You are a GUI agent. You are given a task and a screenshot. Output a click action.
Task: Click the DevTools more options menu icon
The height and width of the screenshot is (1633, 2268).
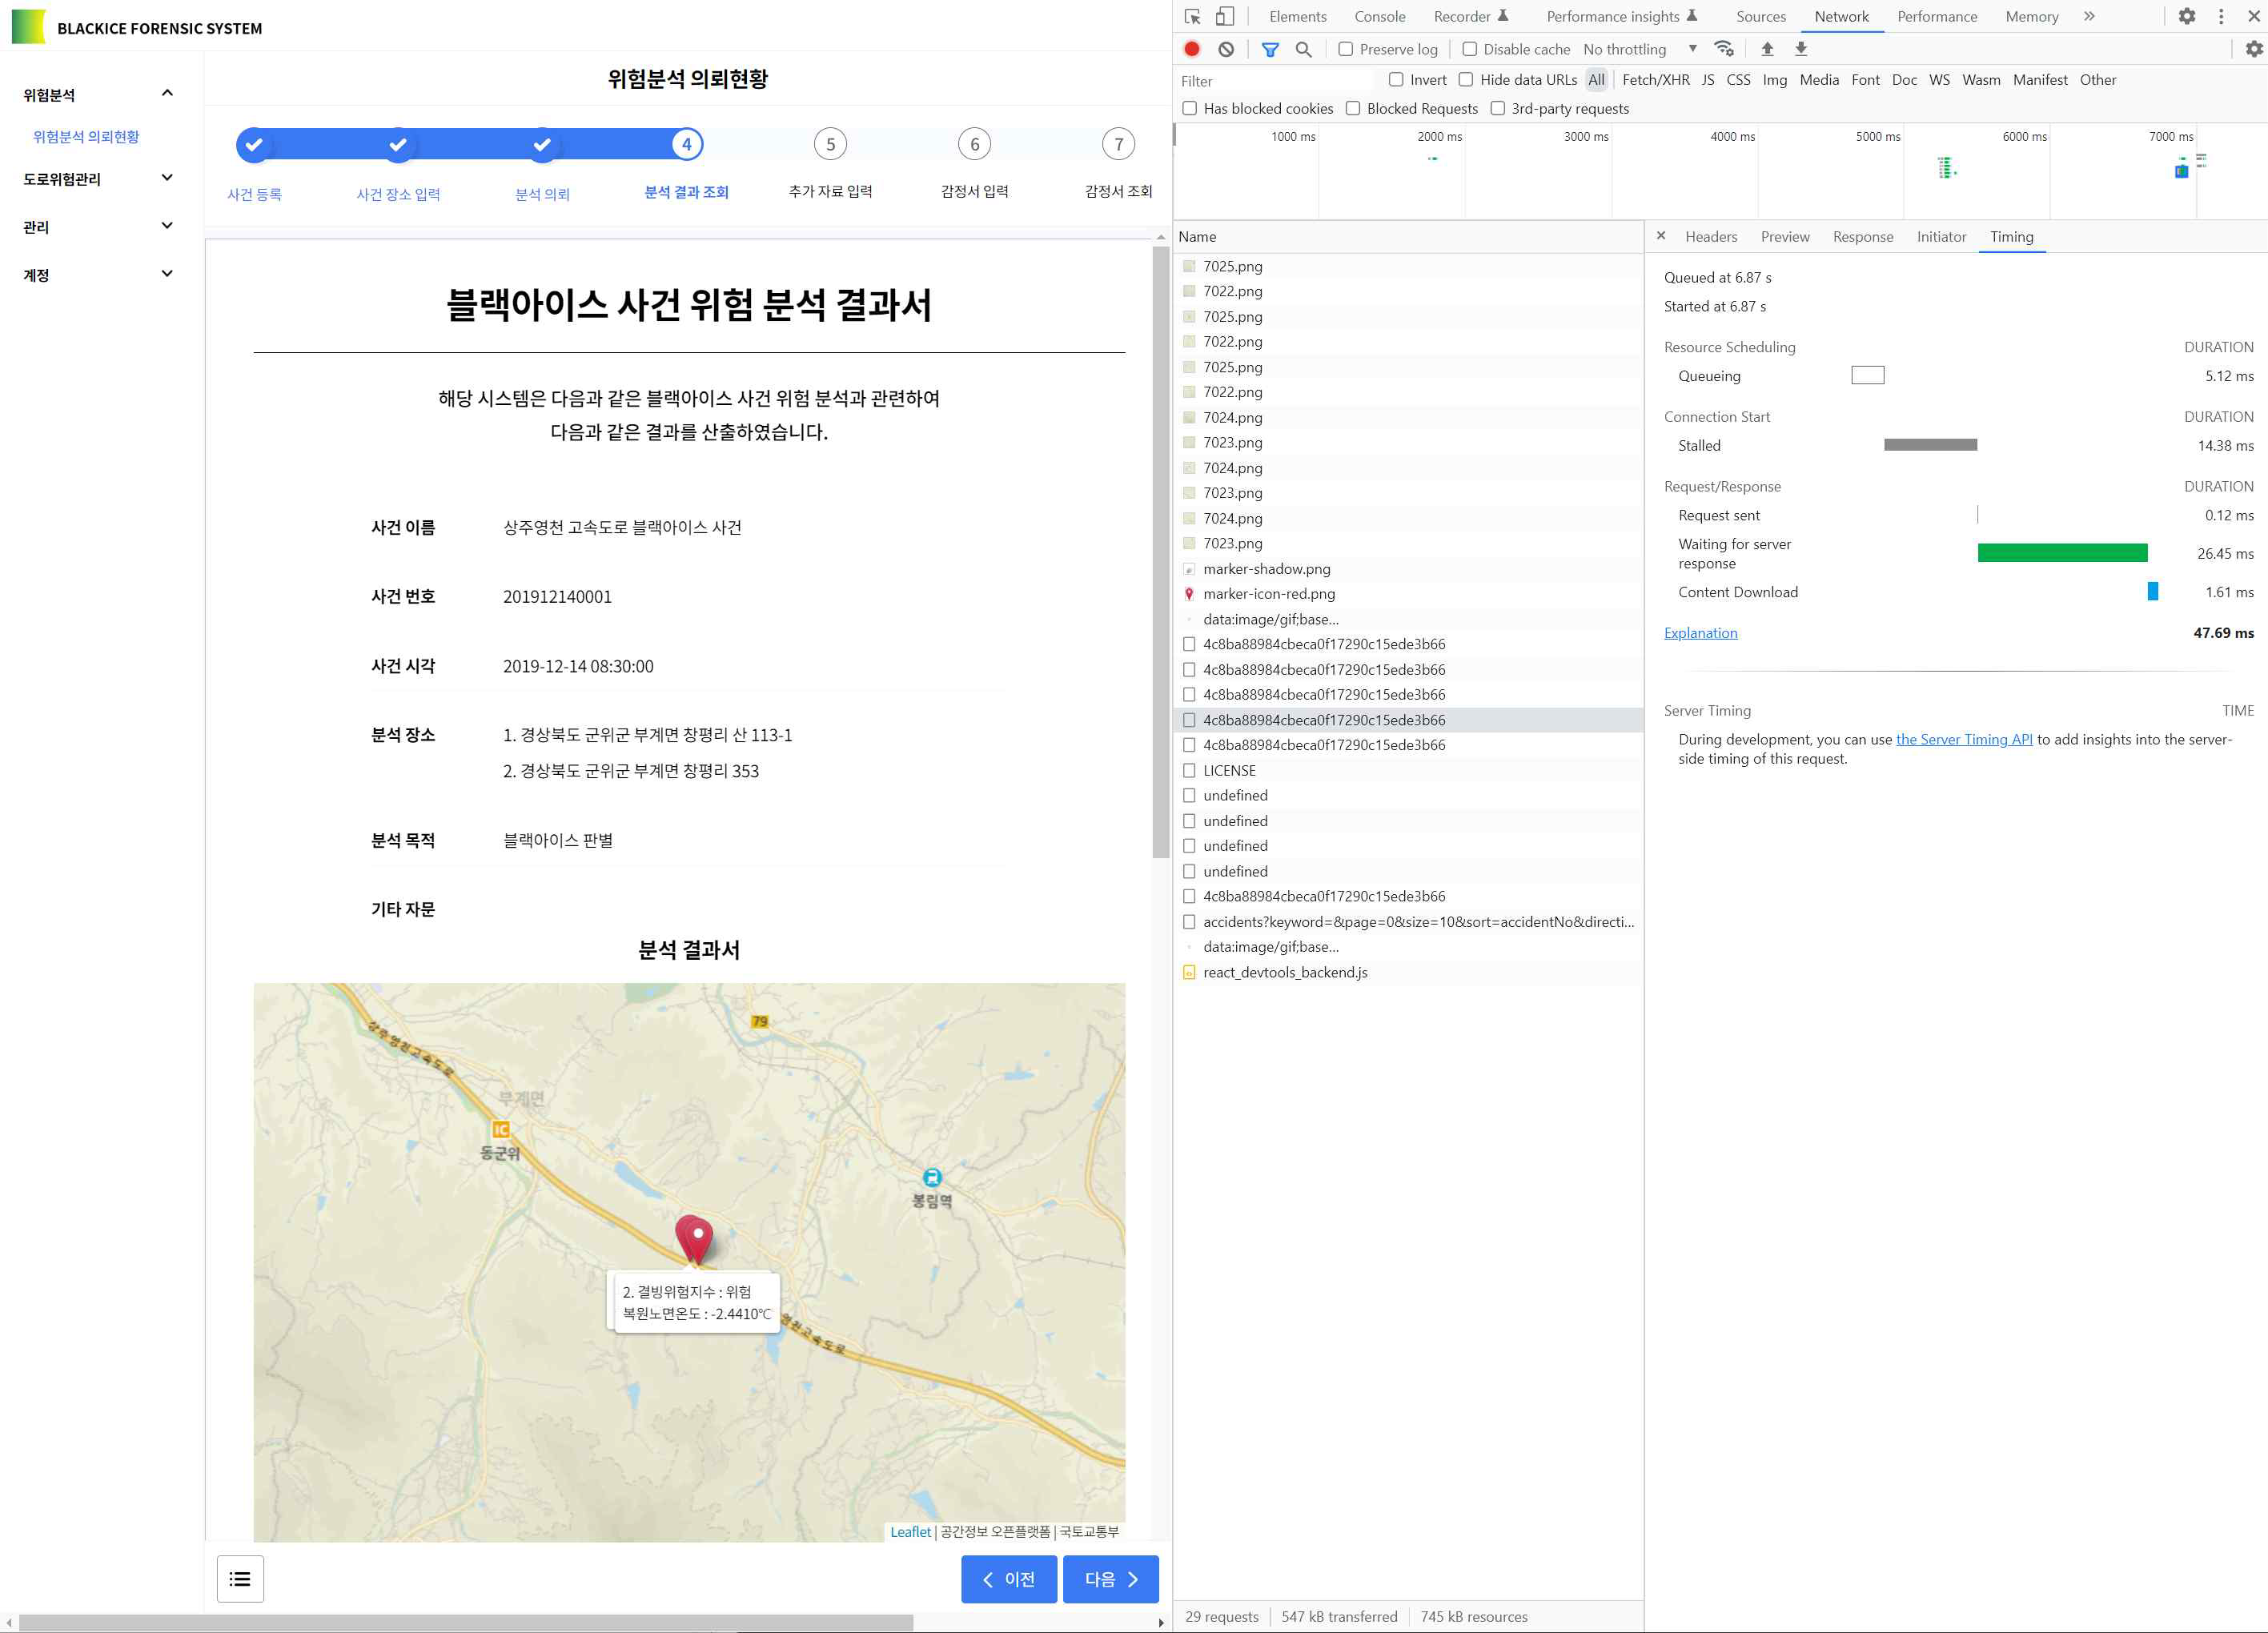(2222, 14)
